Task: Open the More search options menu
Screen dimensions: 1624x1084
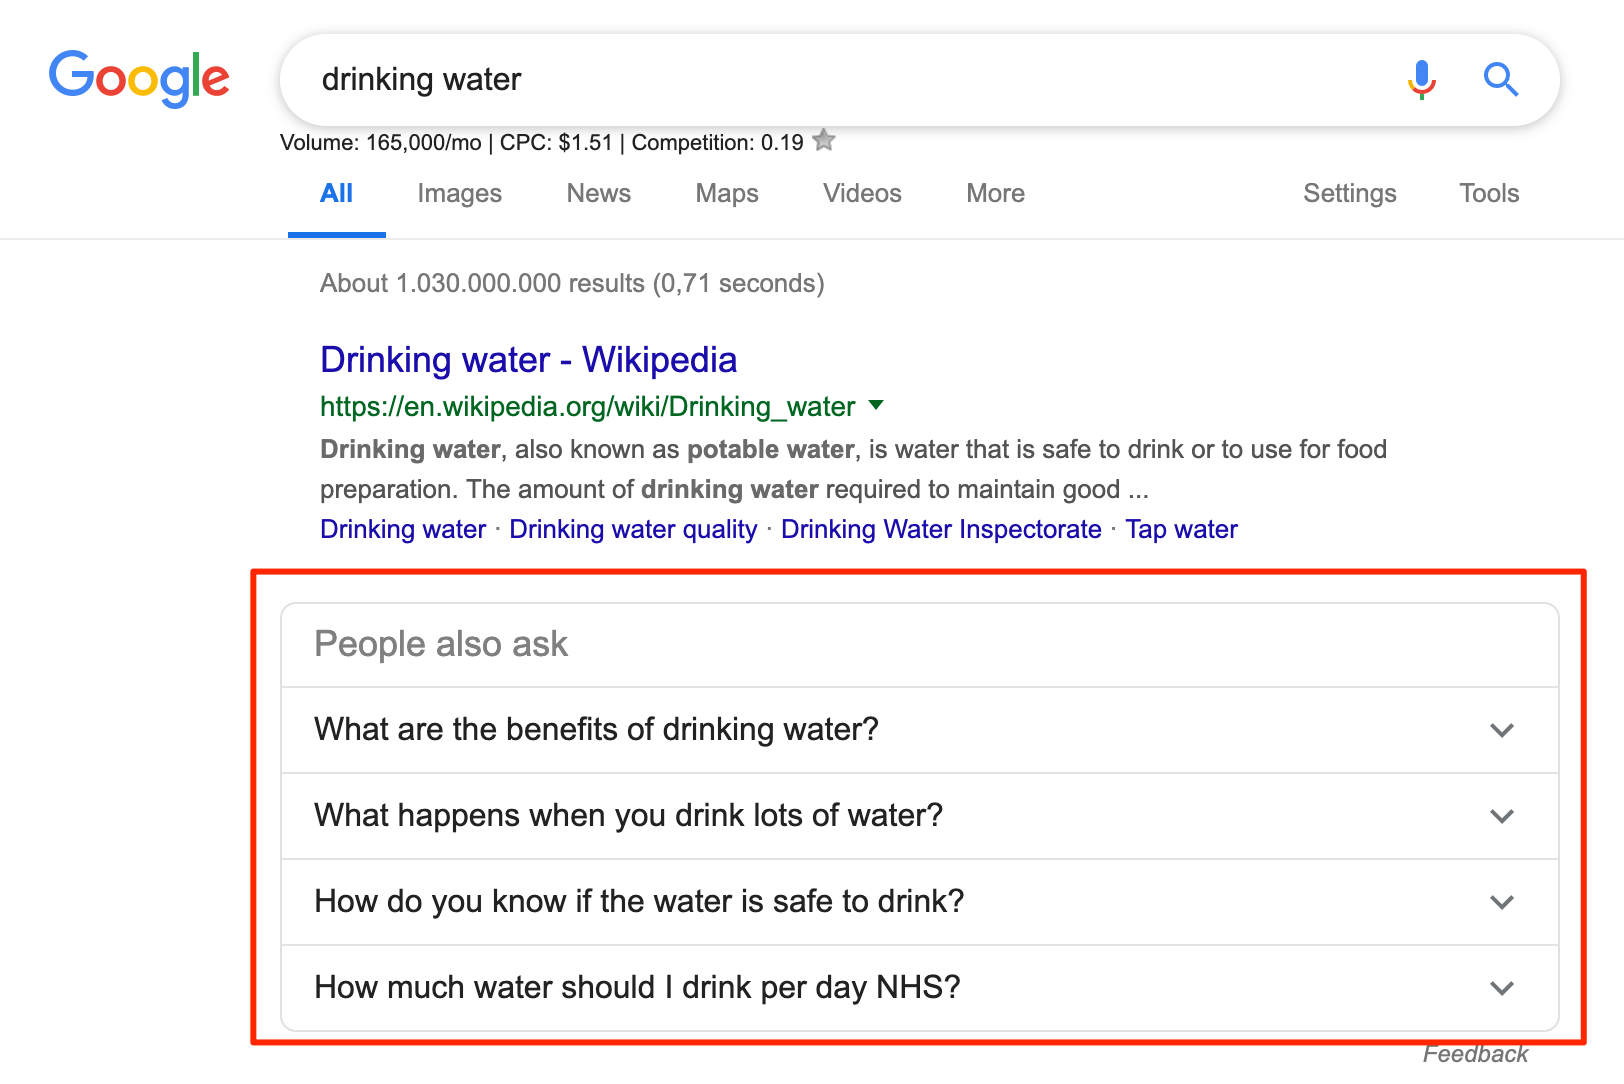Action: click(995, 194)
